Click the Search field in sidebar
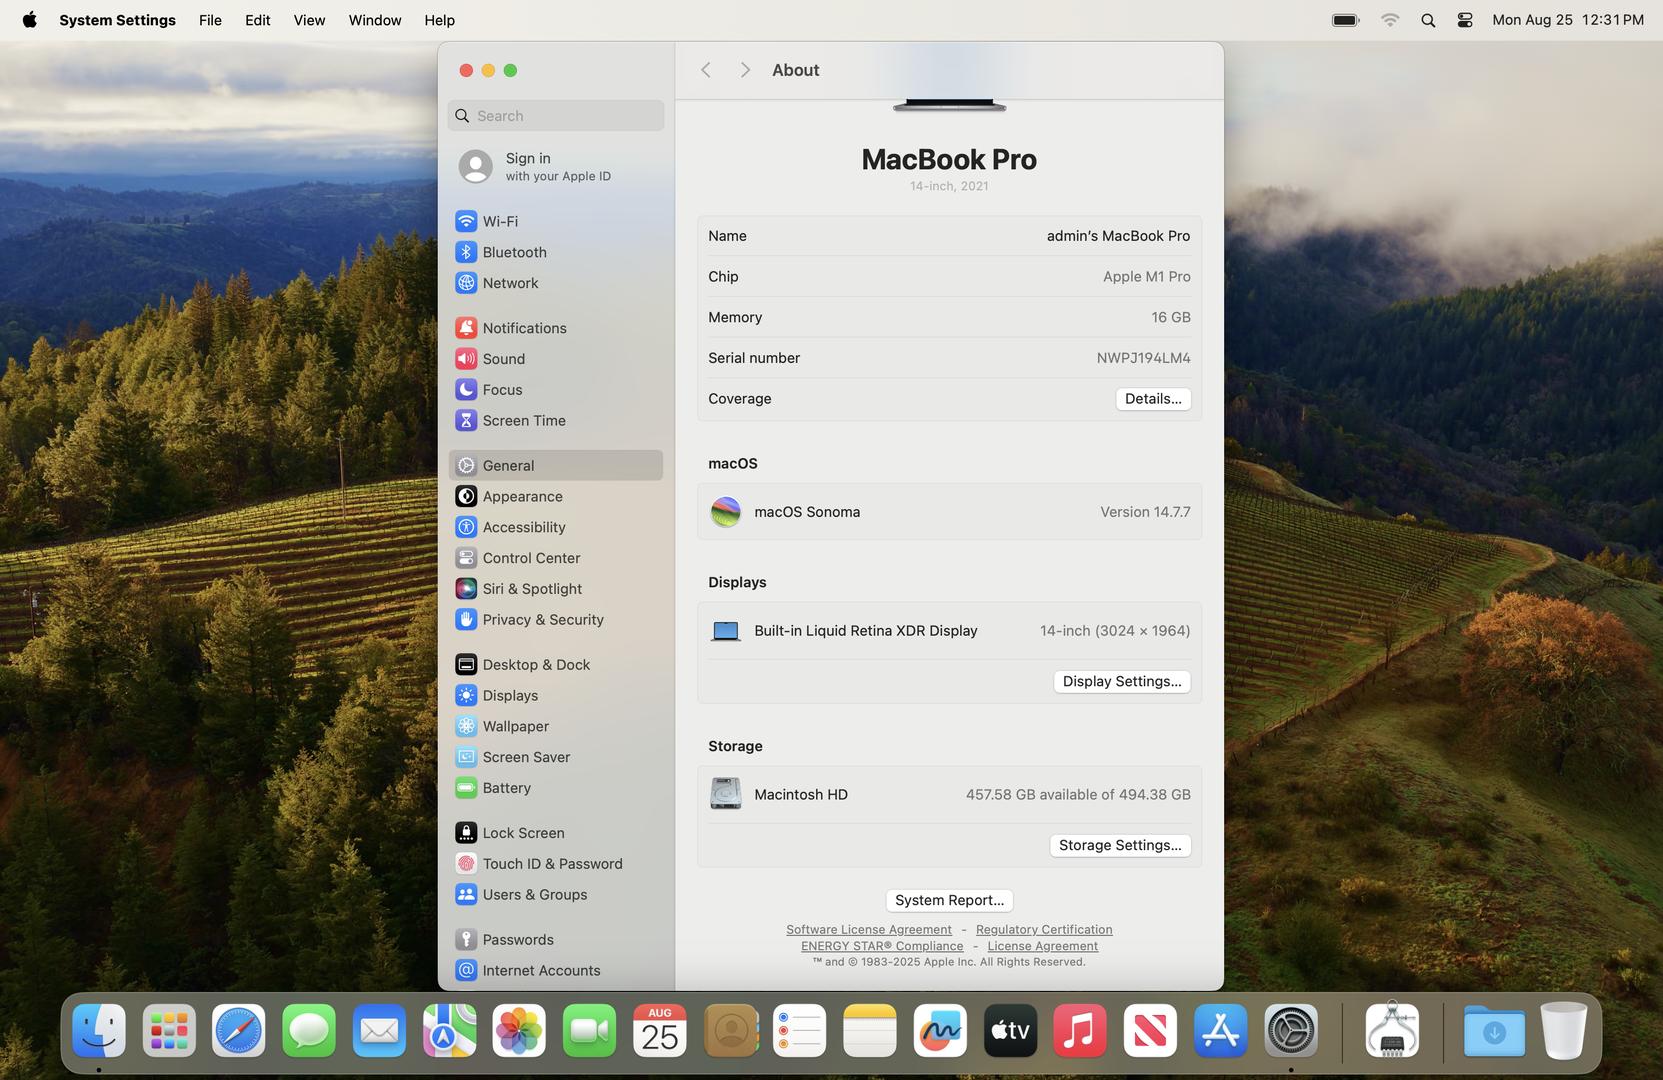The width and height of the screenshot is (1663, 1080). pos(556,116)
